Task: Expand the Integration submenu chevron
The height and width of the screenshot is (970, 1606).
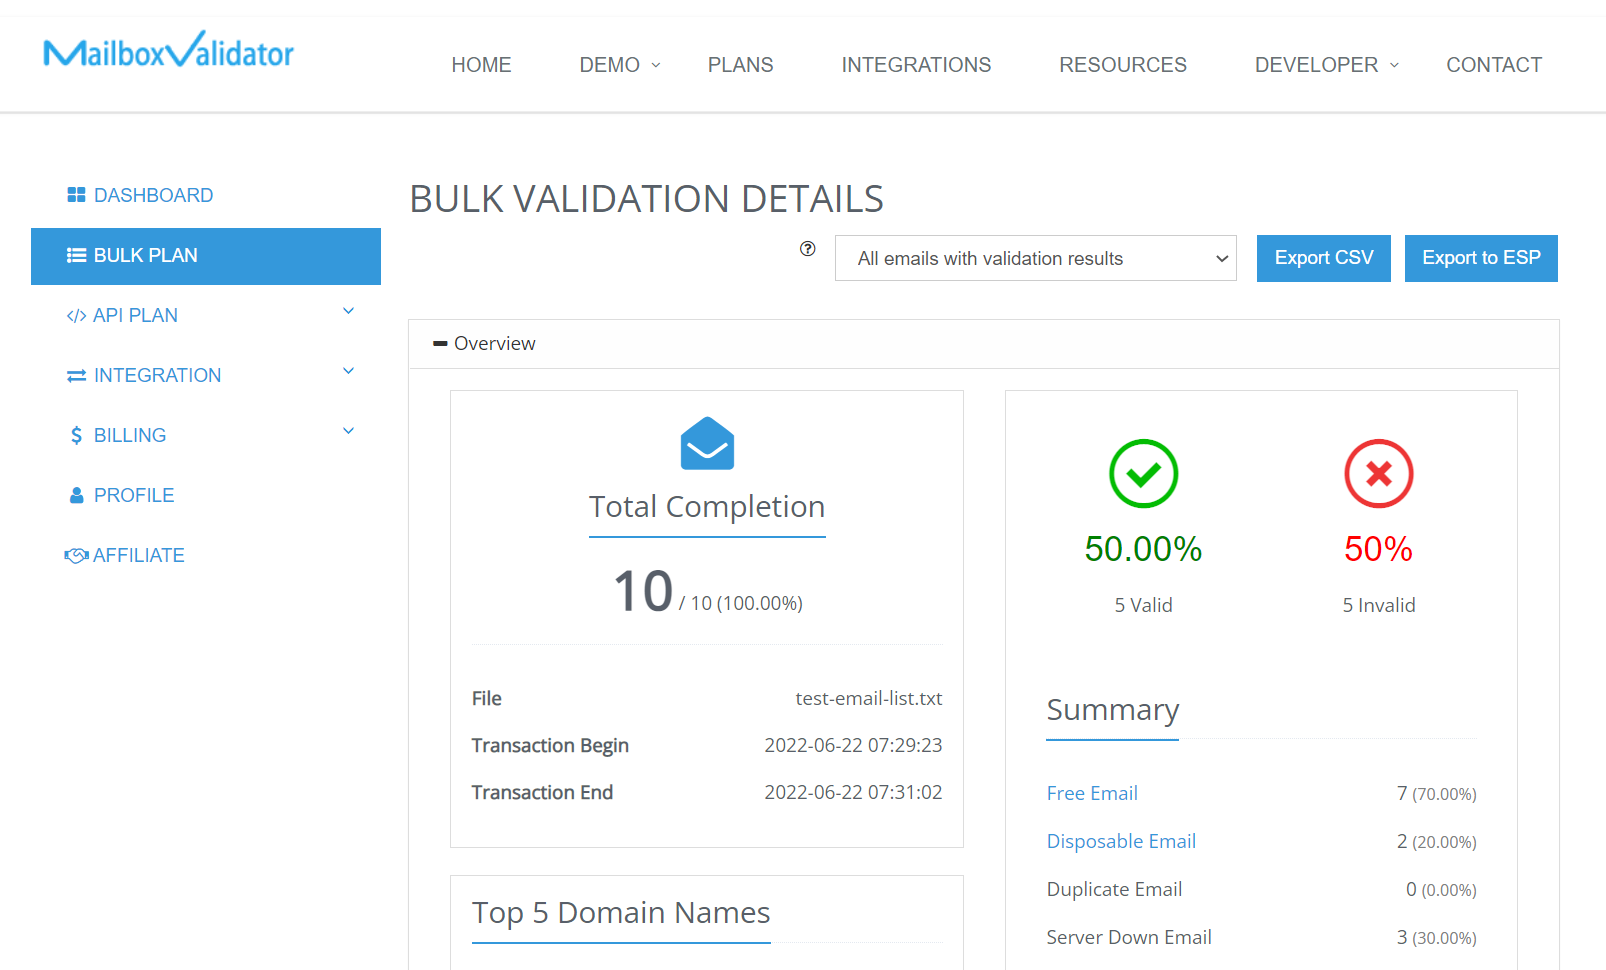Action: point(349,372)
